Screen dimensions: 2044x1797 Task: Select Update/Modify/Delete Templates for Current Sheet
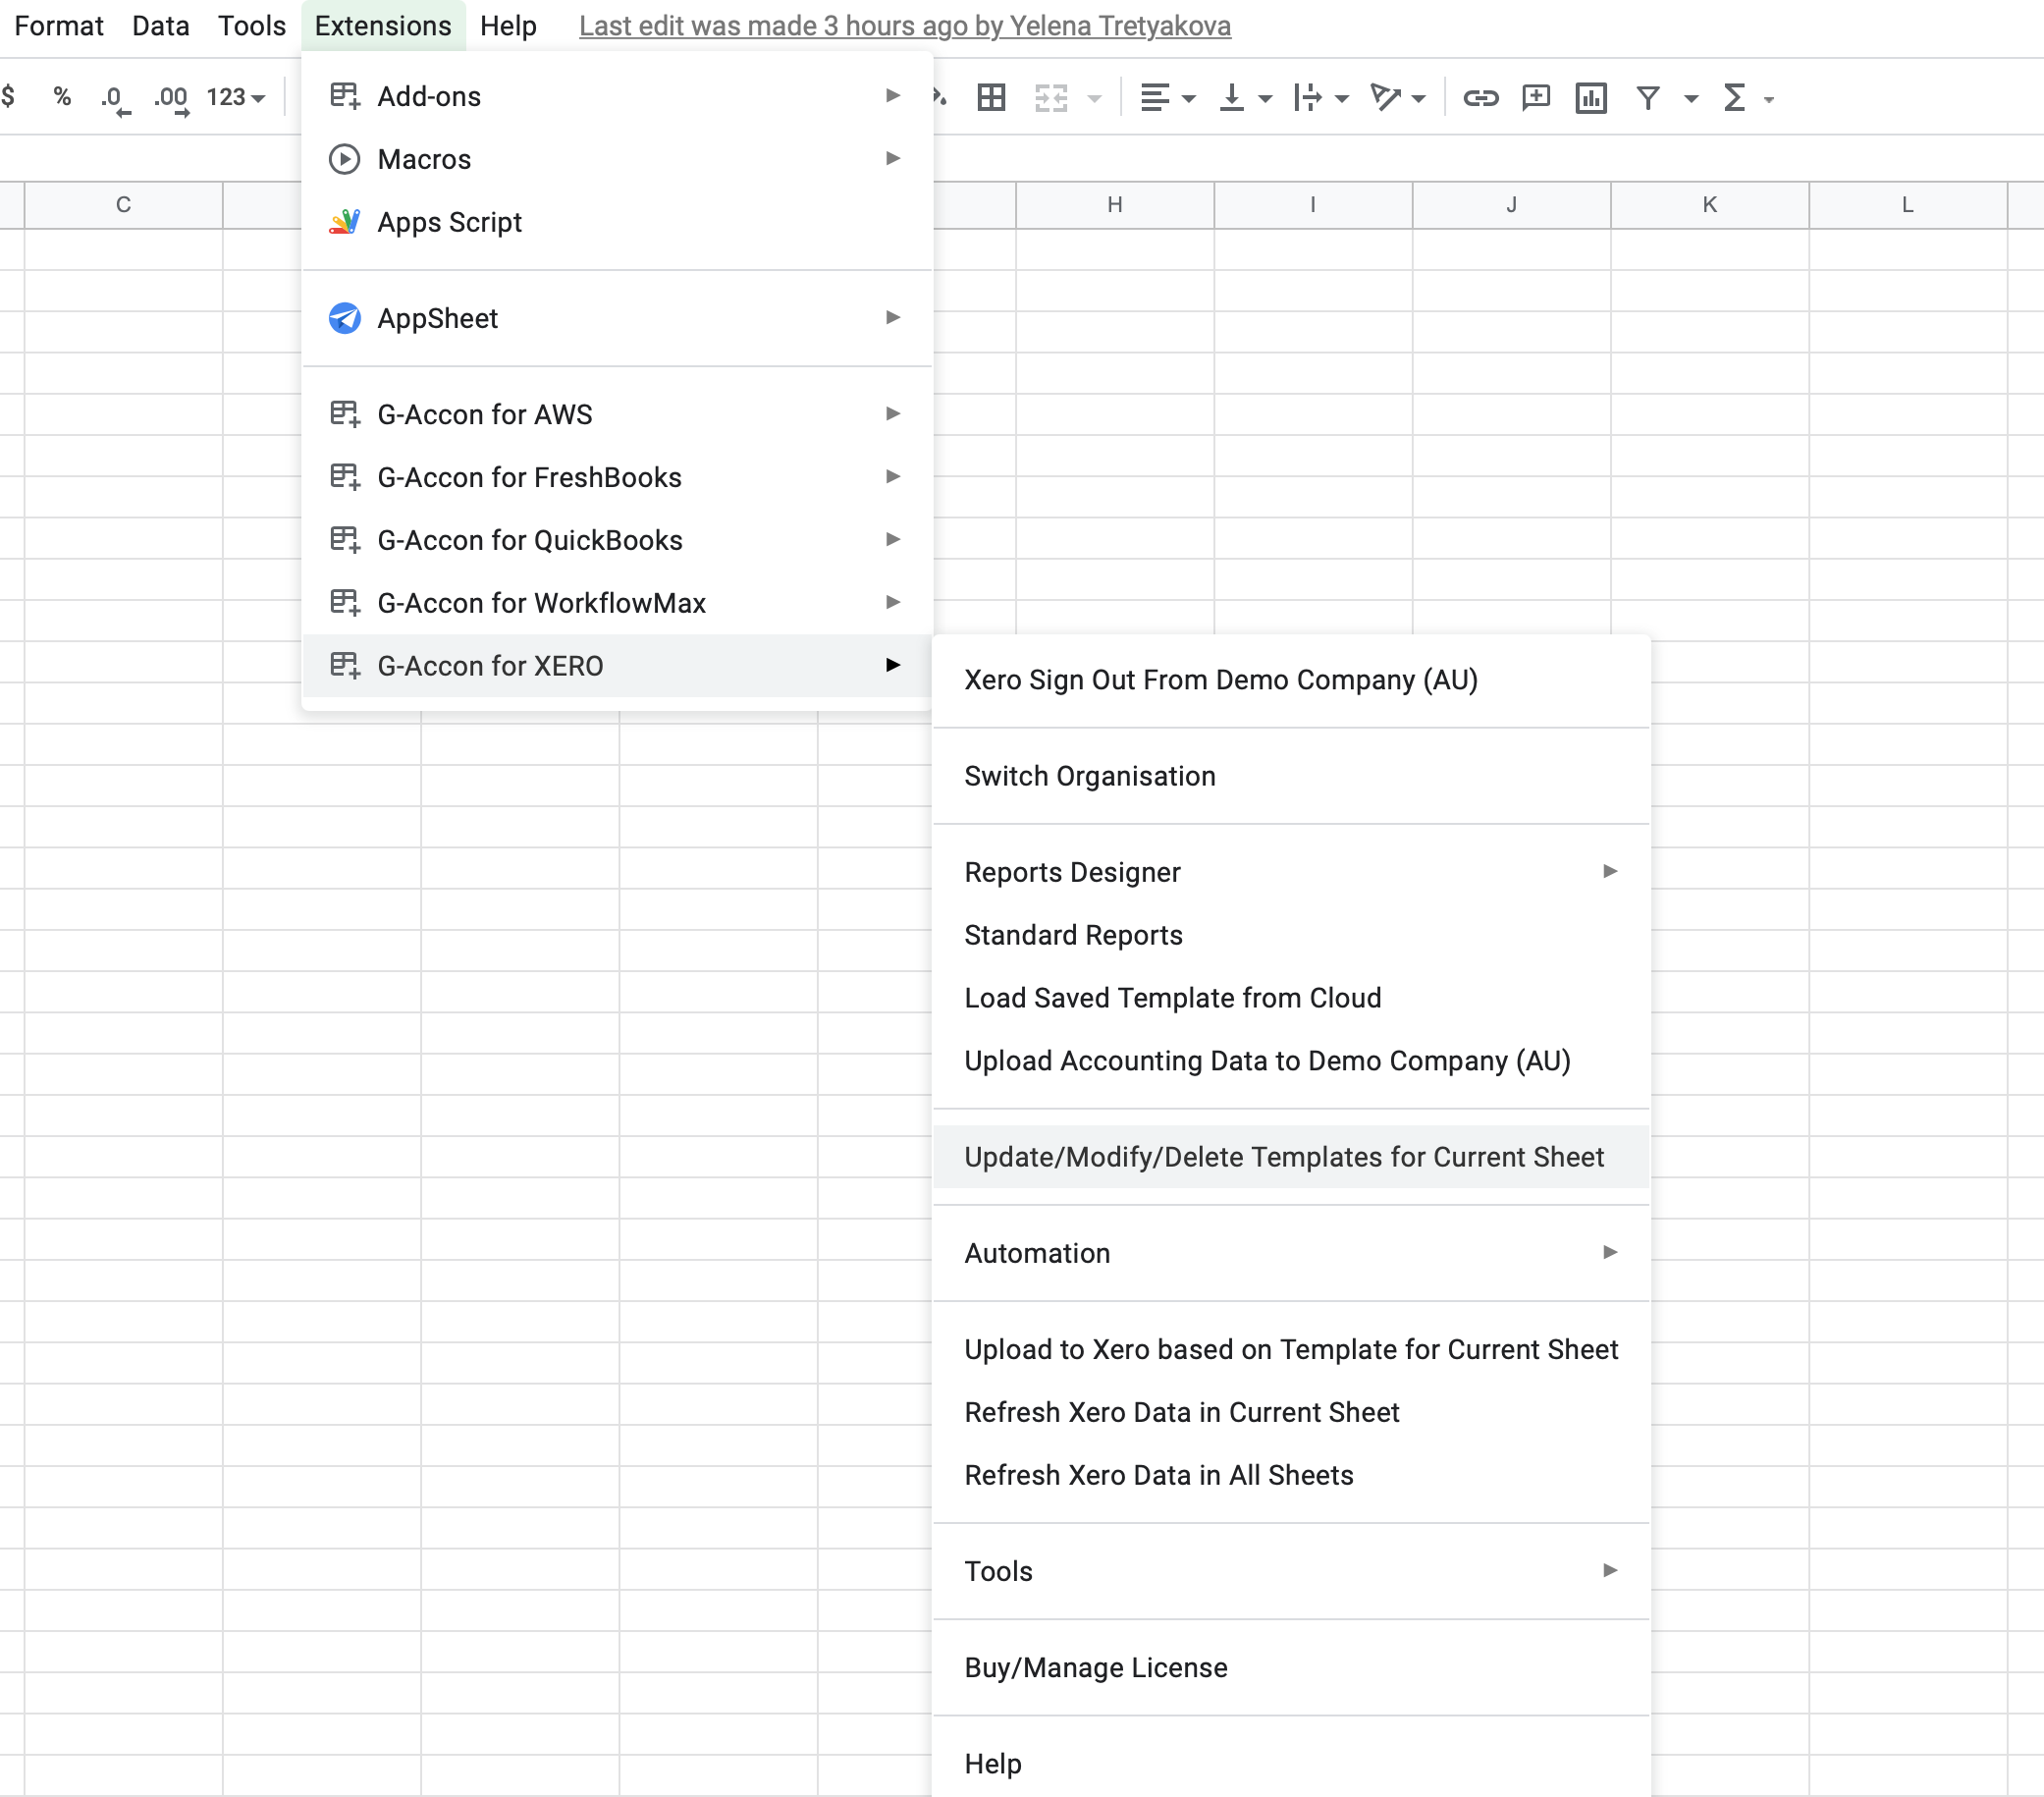(x=1284, y=1157)
